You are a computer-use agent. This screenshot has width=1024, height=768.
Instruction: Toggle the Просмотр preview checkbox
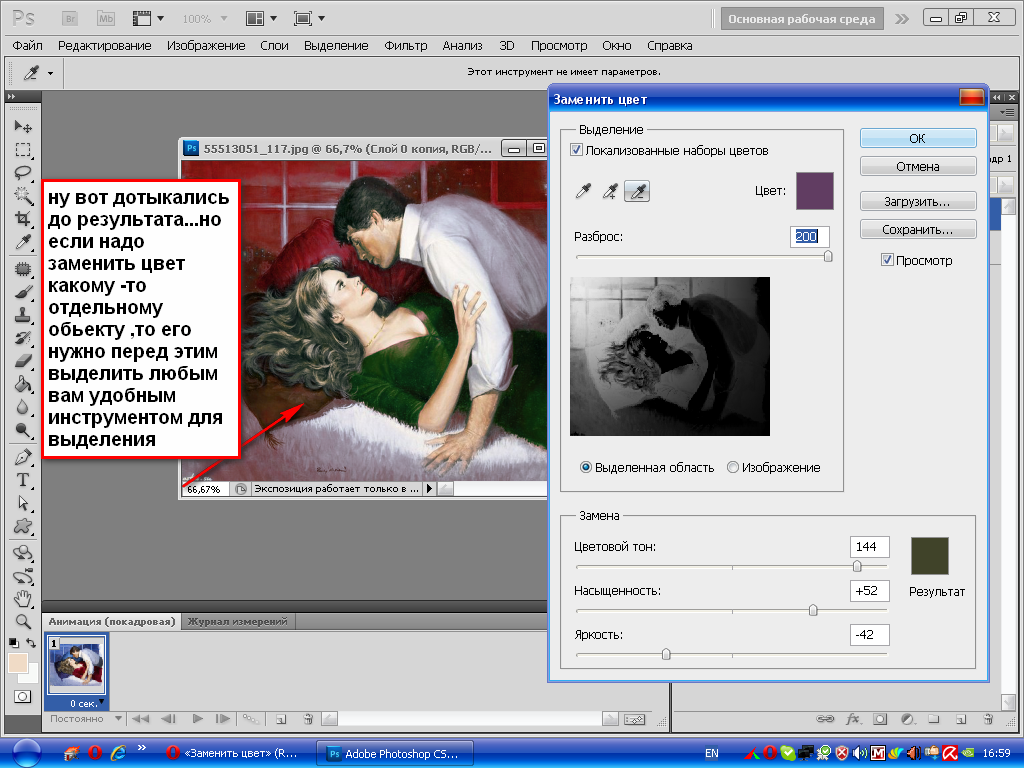click(887, 260)
